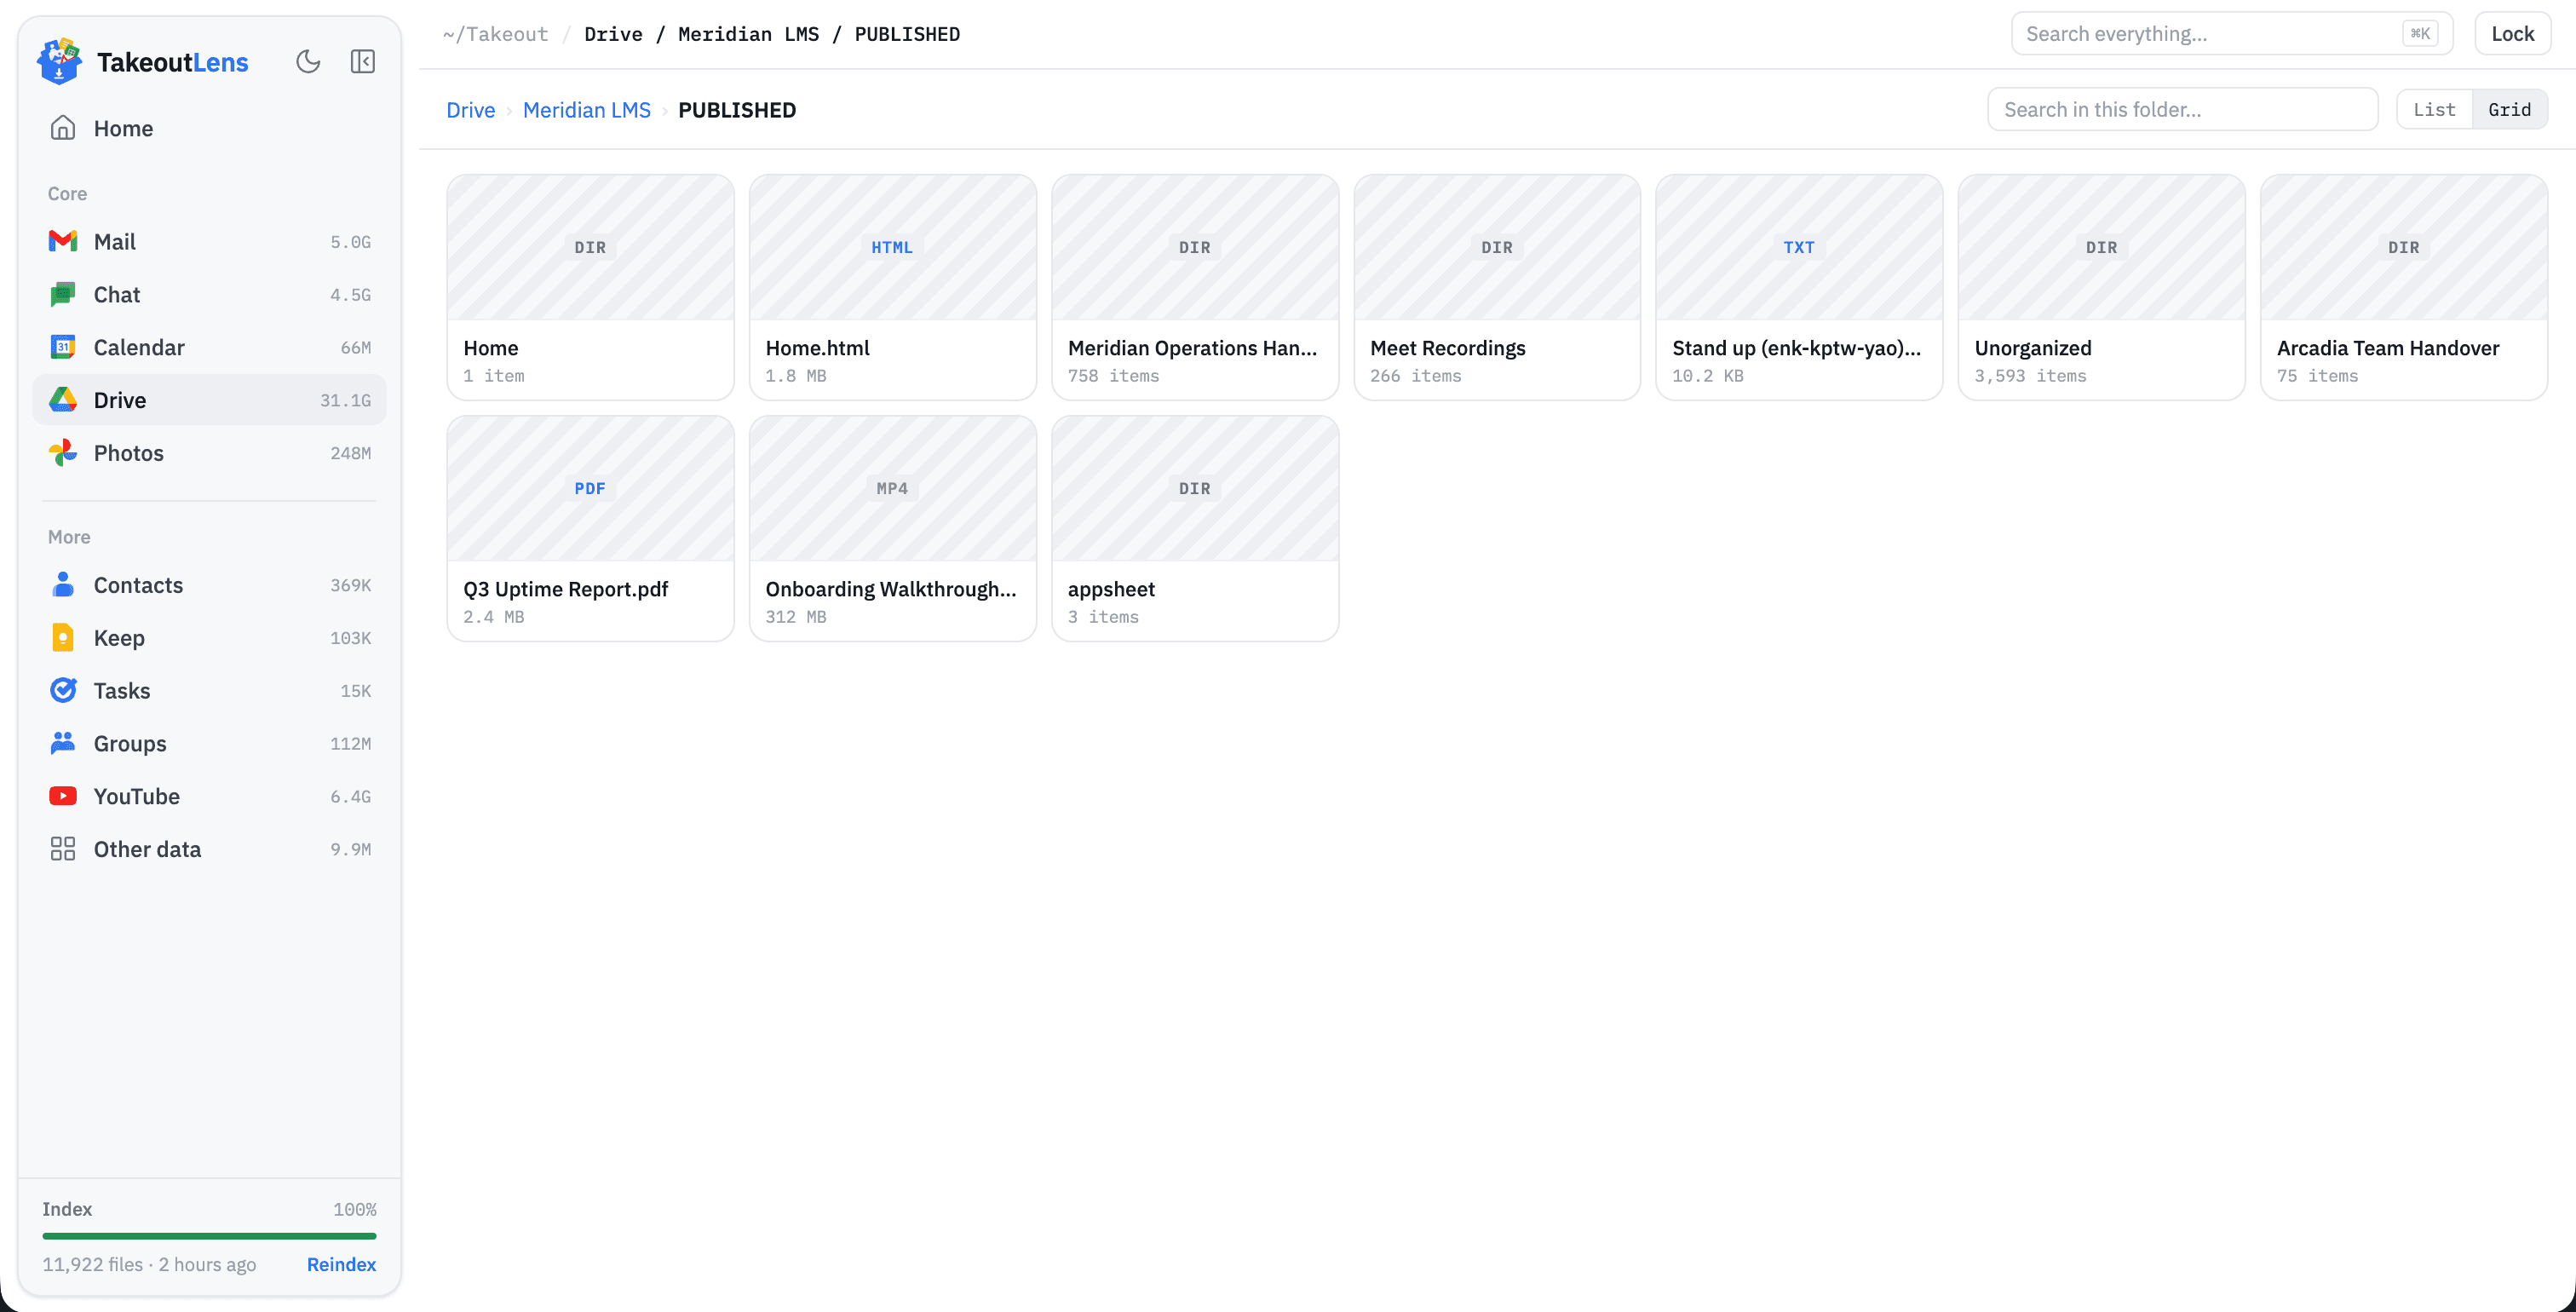The height and width of the screenshot is (1312, 2576).
Task: Collapse the sidebar panel
Action: coord(363,61)
